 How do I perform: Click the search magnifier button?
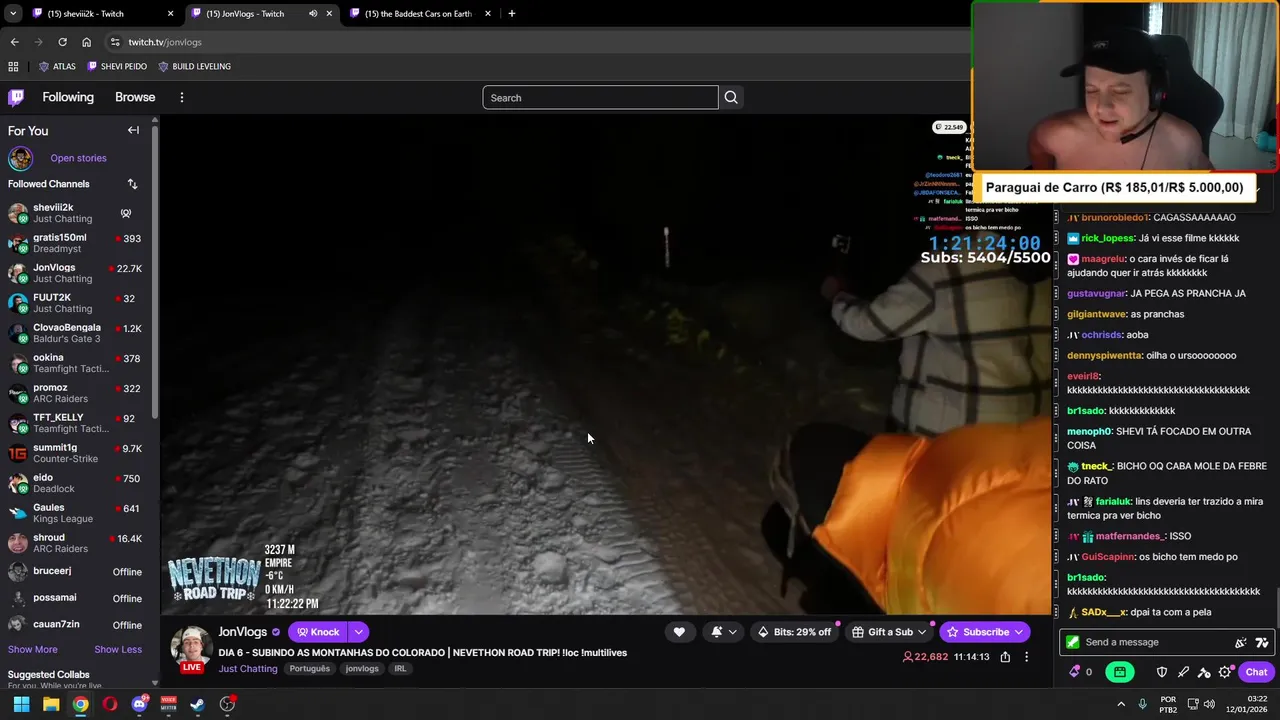pos(731,97)
